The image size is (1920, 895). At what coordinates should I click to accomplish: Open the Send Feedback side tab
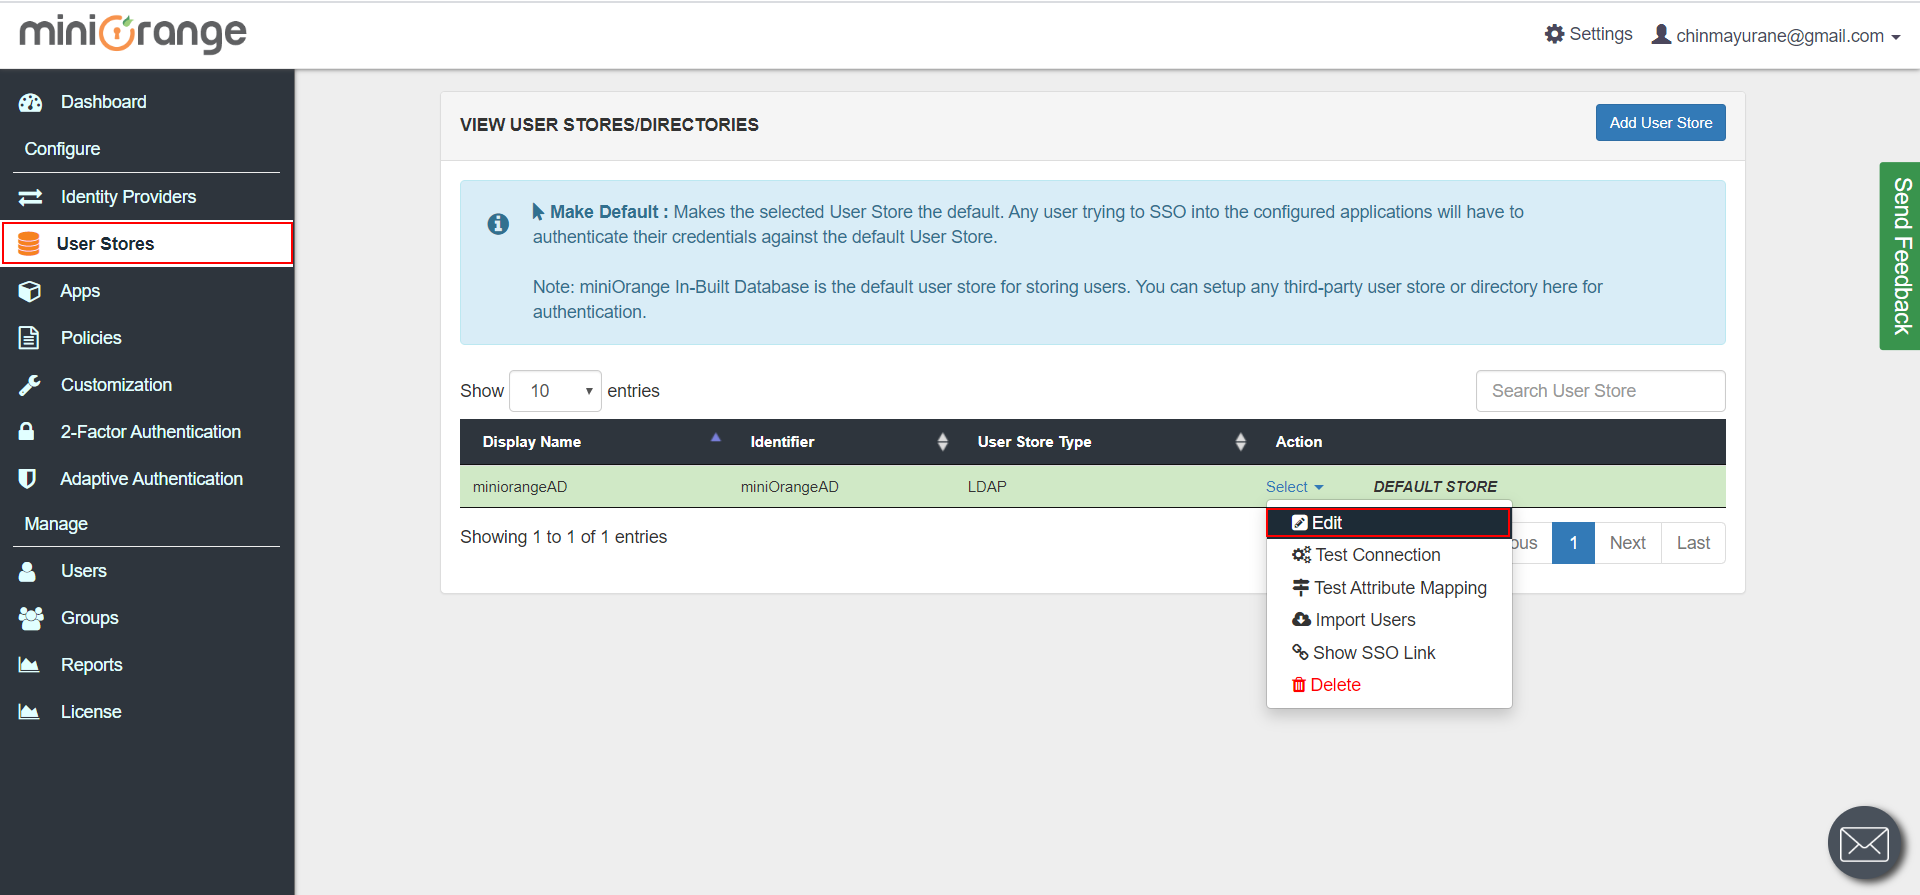1900,256
